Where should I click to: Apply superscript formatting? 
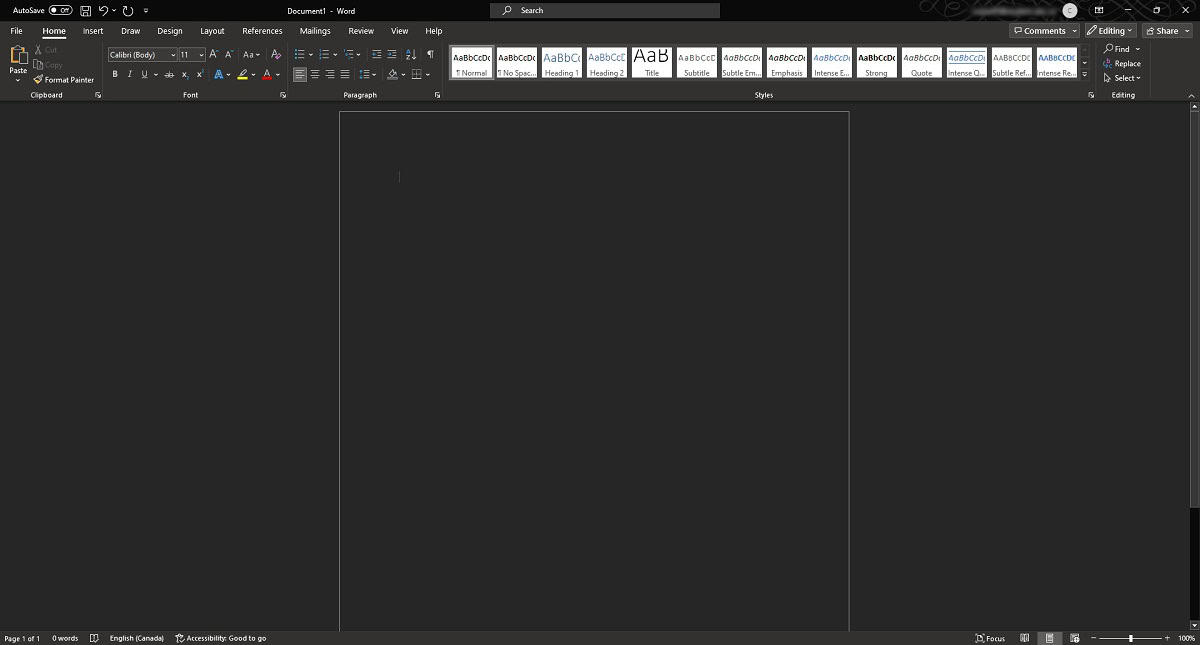tap(200, 75)
